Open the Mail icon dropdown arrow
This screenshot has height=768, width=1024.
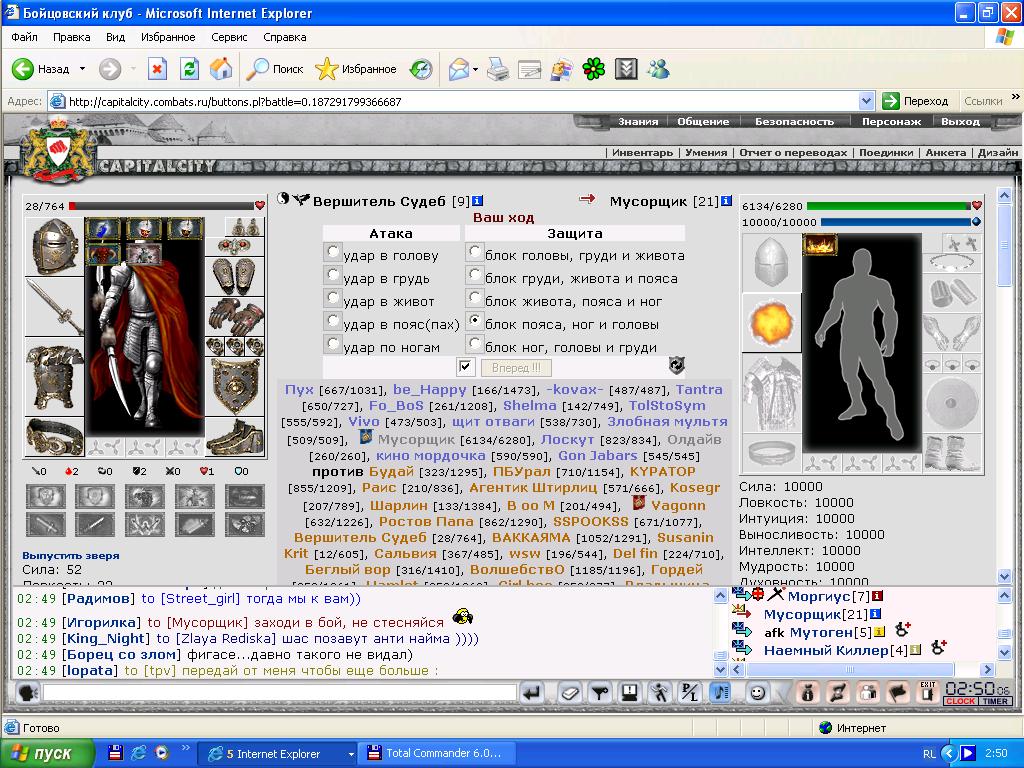[x=475, y=69]
